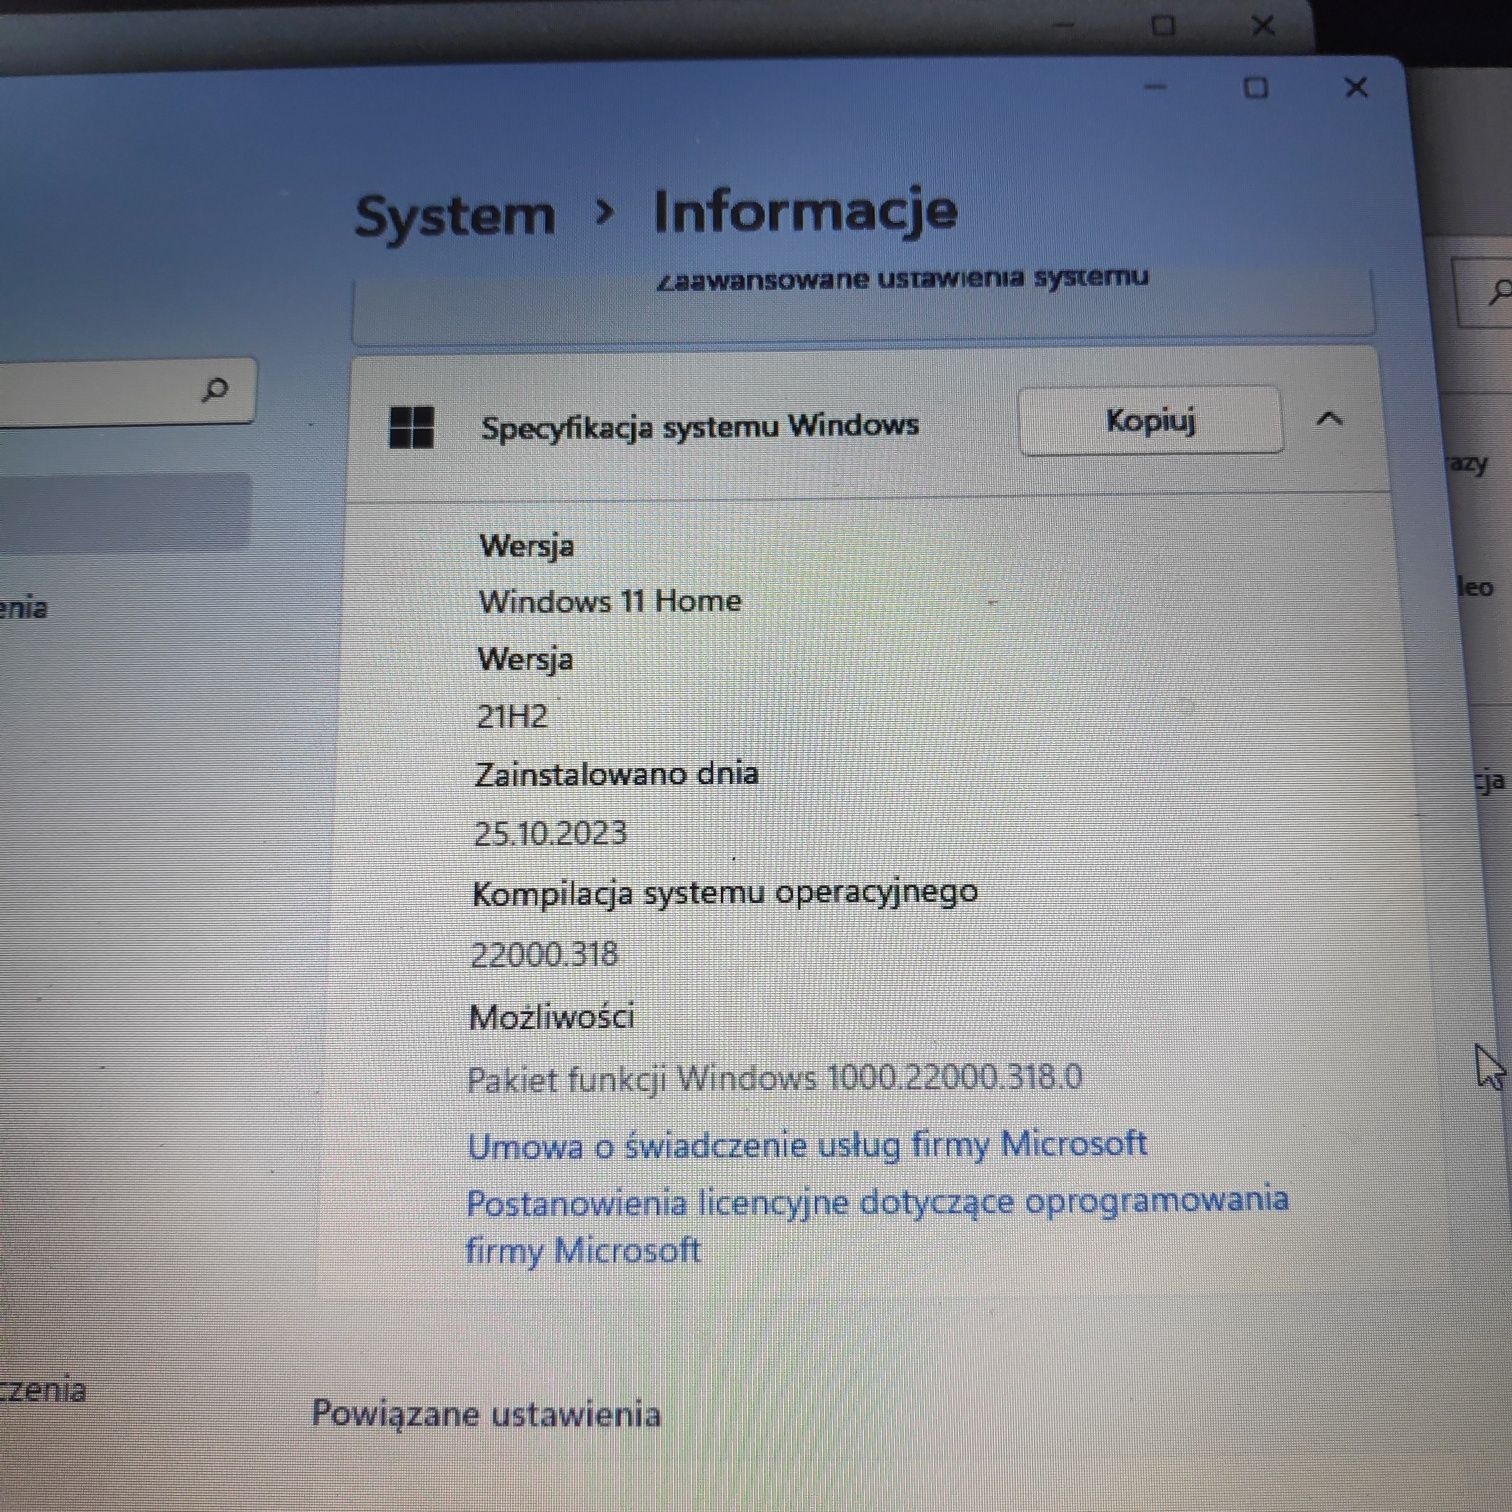Select the install date 25.10.2023
1512x1512 pixels.
pyautogui.click(x=550, y=833)
